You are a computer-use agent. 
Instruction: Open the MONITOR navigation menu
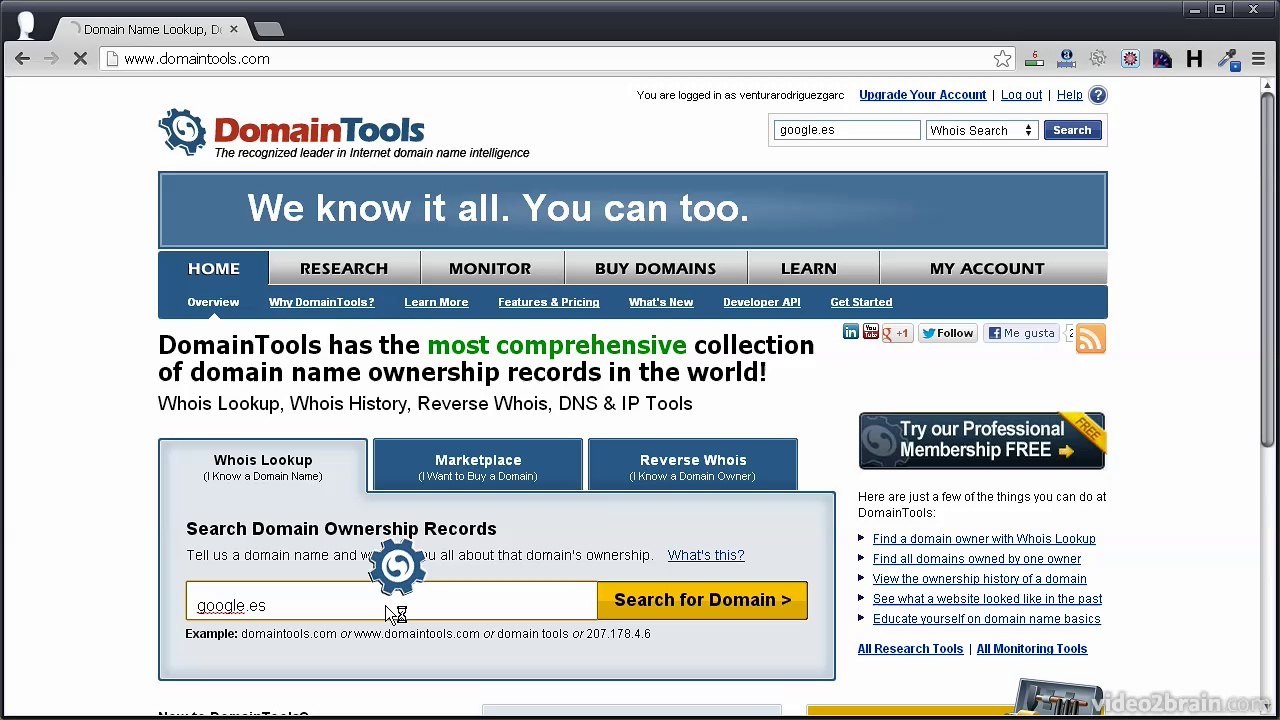coord(490,268)
